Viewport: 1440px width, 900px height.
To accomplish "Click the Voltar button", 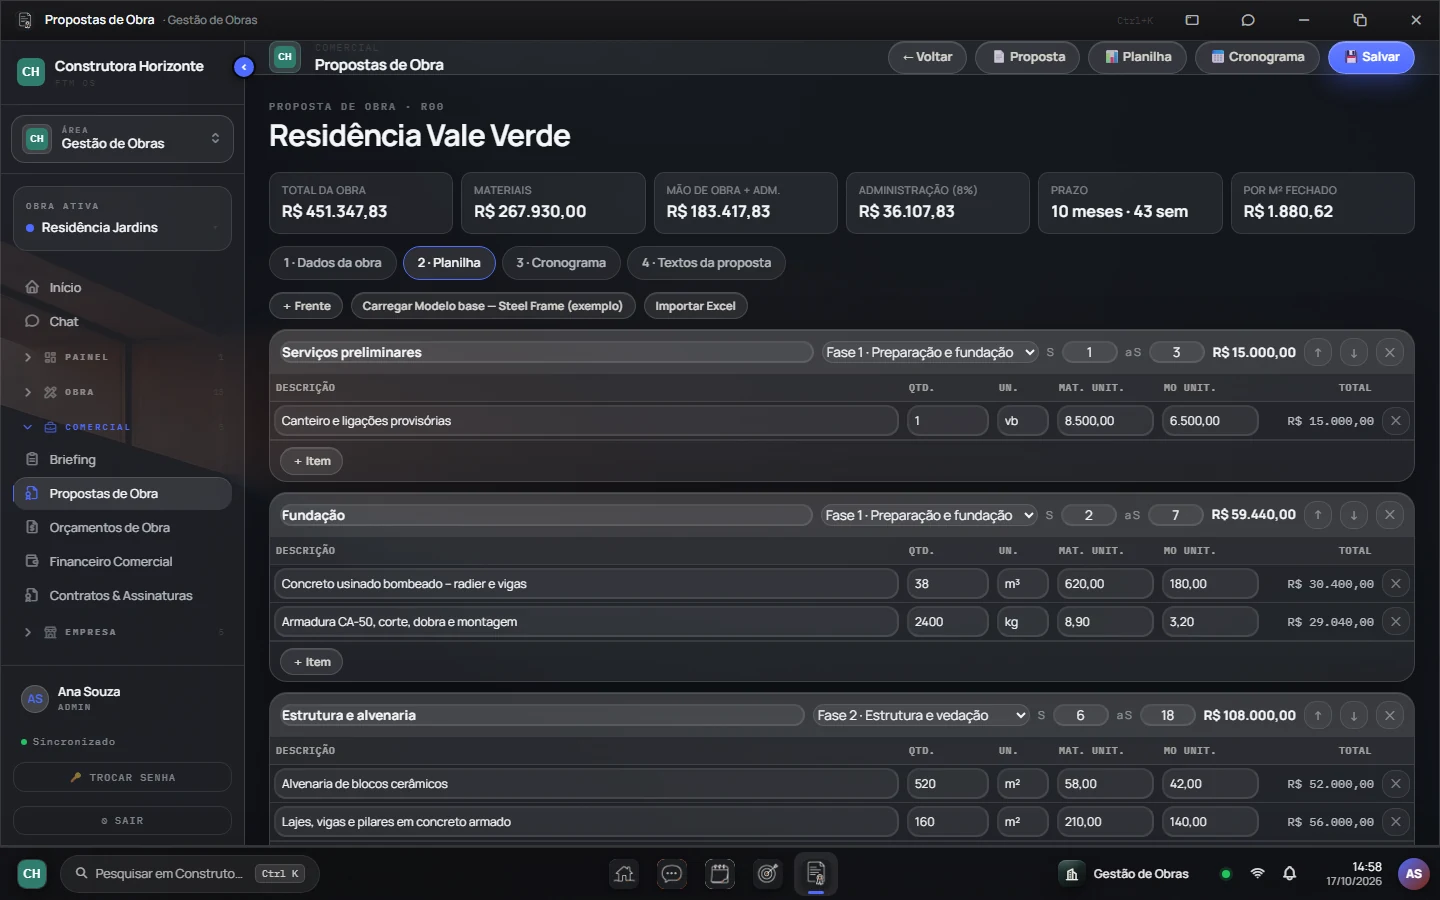I will pos(927,57).
